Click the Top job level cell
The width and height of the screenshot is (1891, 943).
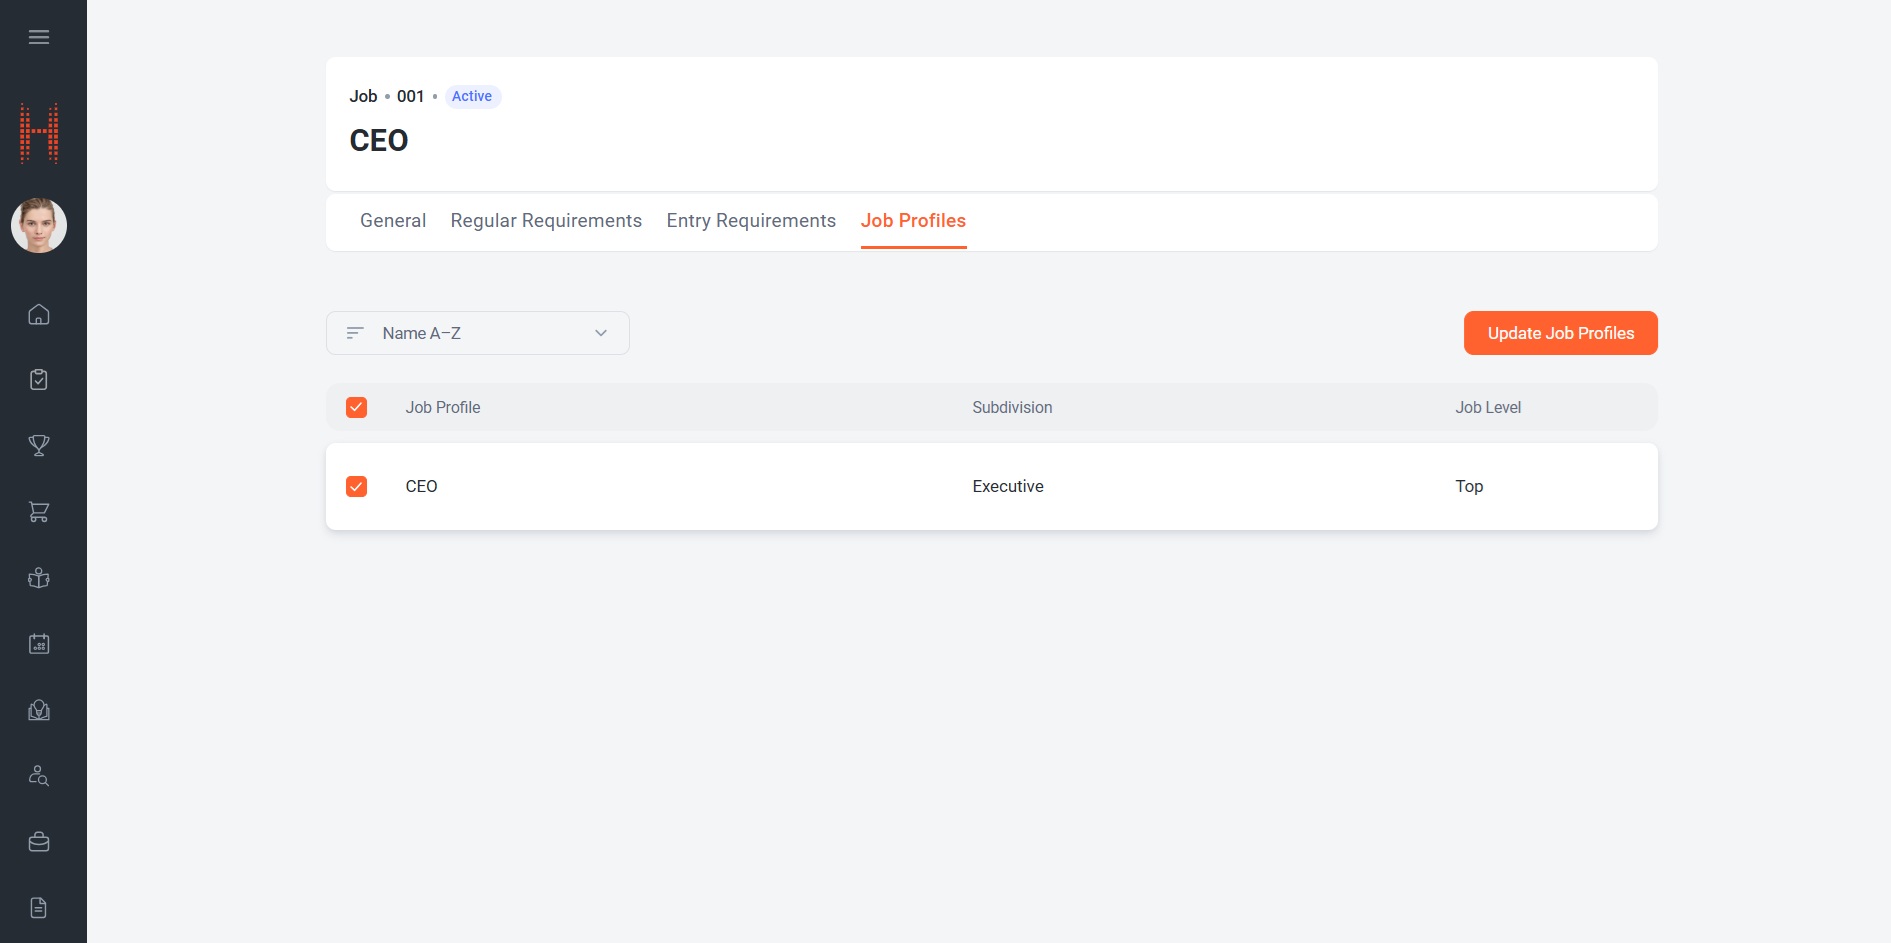(1469, 486)
